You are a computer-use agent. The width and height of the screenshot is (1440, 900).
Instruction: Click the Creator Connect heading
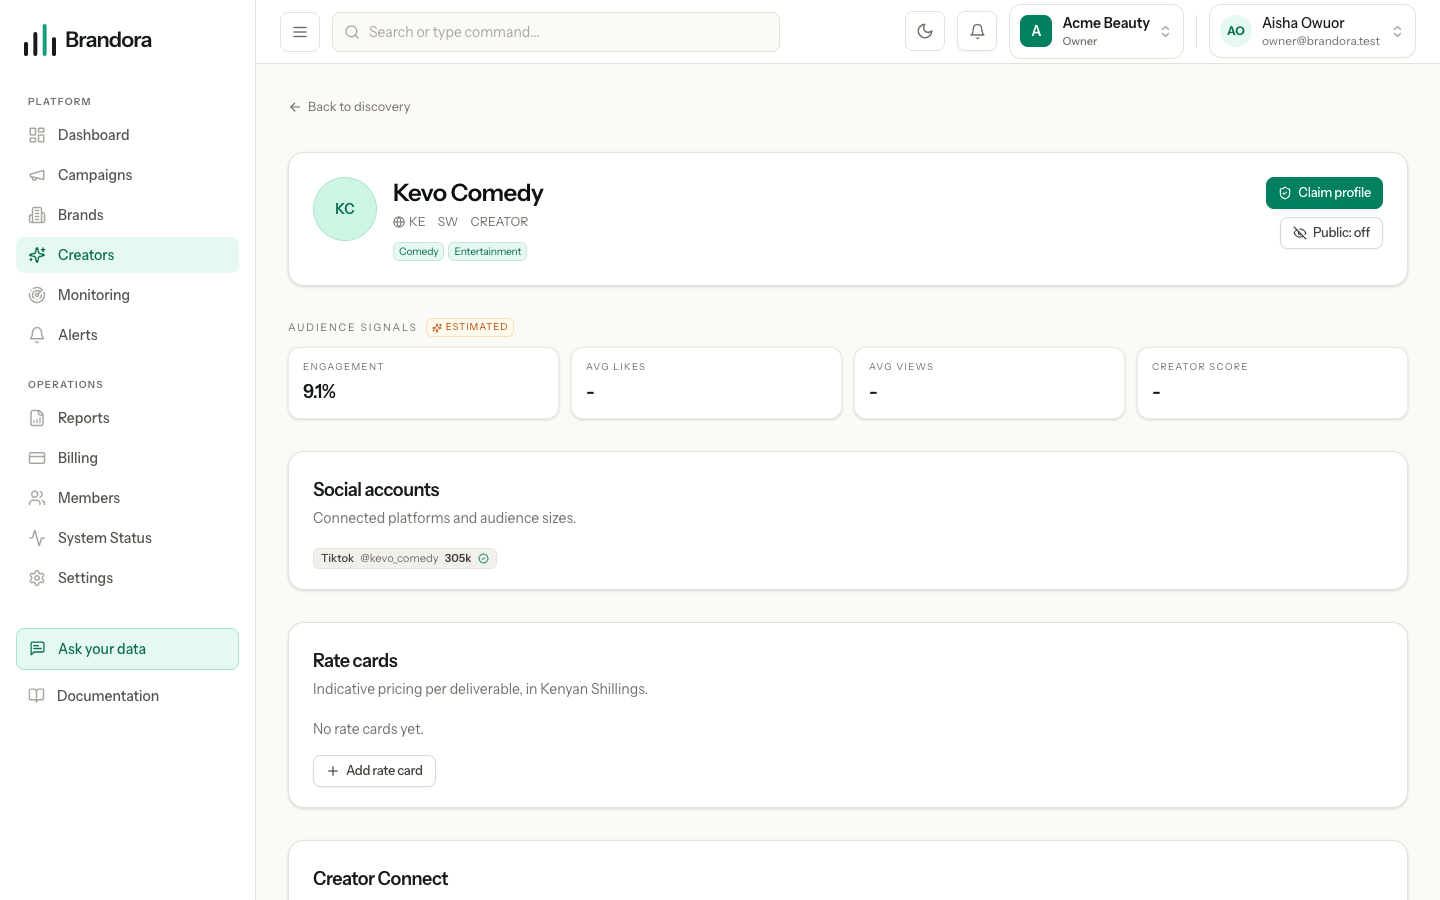pyautogui.click(x=380, y=879)
